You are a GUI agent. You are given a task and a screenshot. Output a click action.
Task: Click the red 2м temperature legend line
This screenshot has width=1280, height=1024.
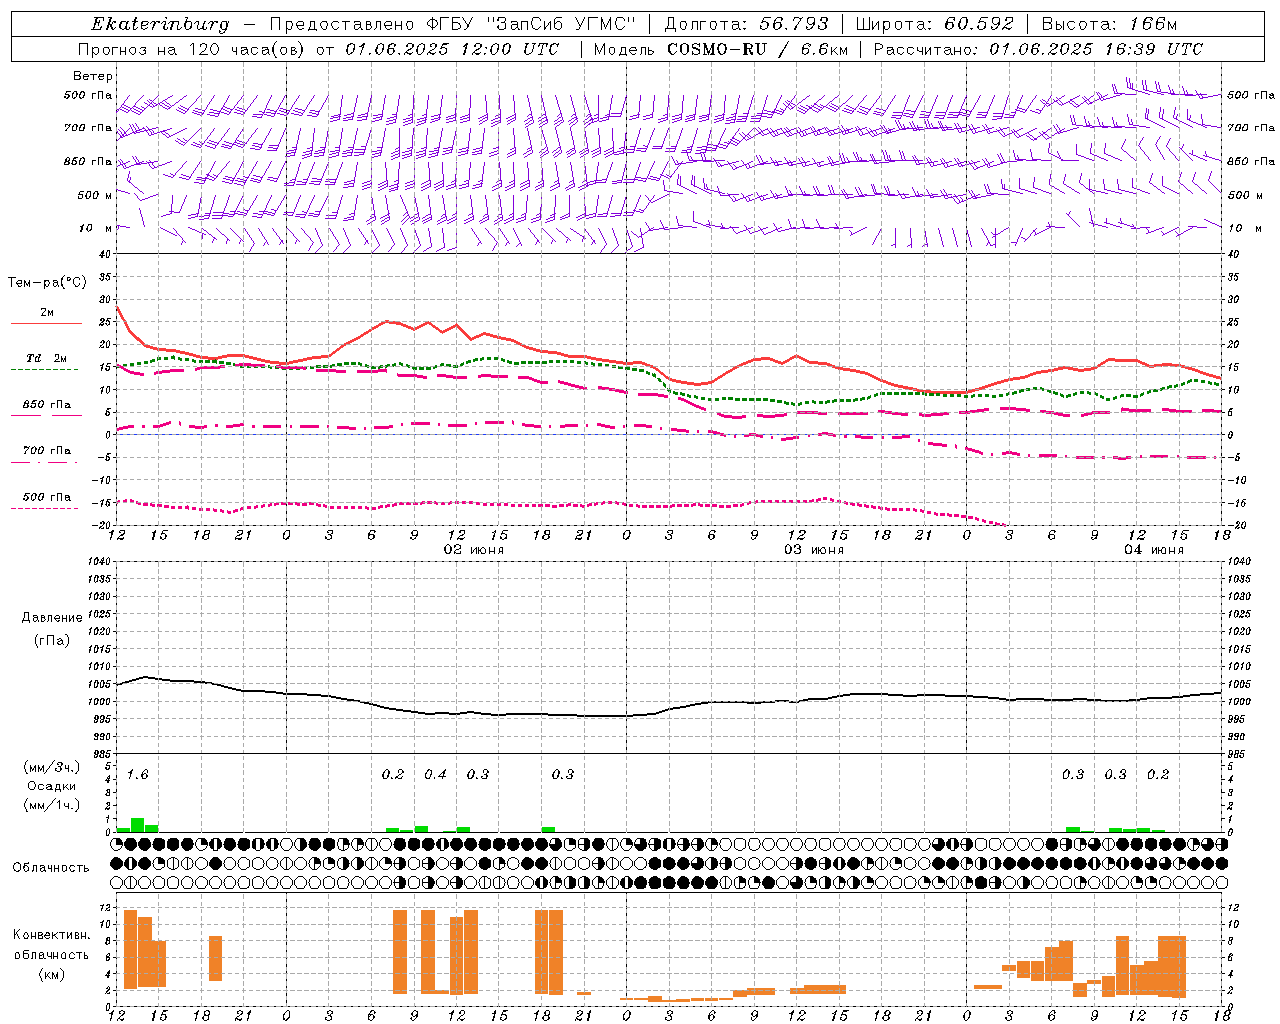coord(46,323)
